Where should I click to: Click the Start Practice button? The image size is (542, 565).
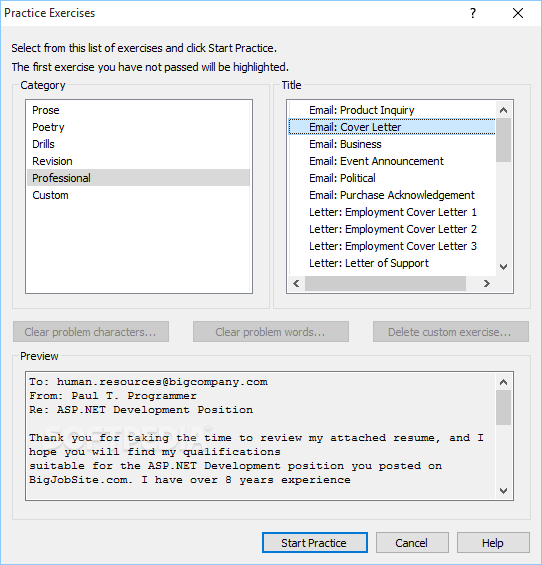pyautogui.click(x=315, y=543)
